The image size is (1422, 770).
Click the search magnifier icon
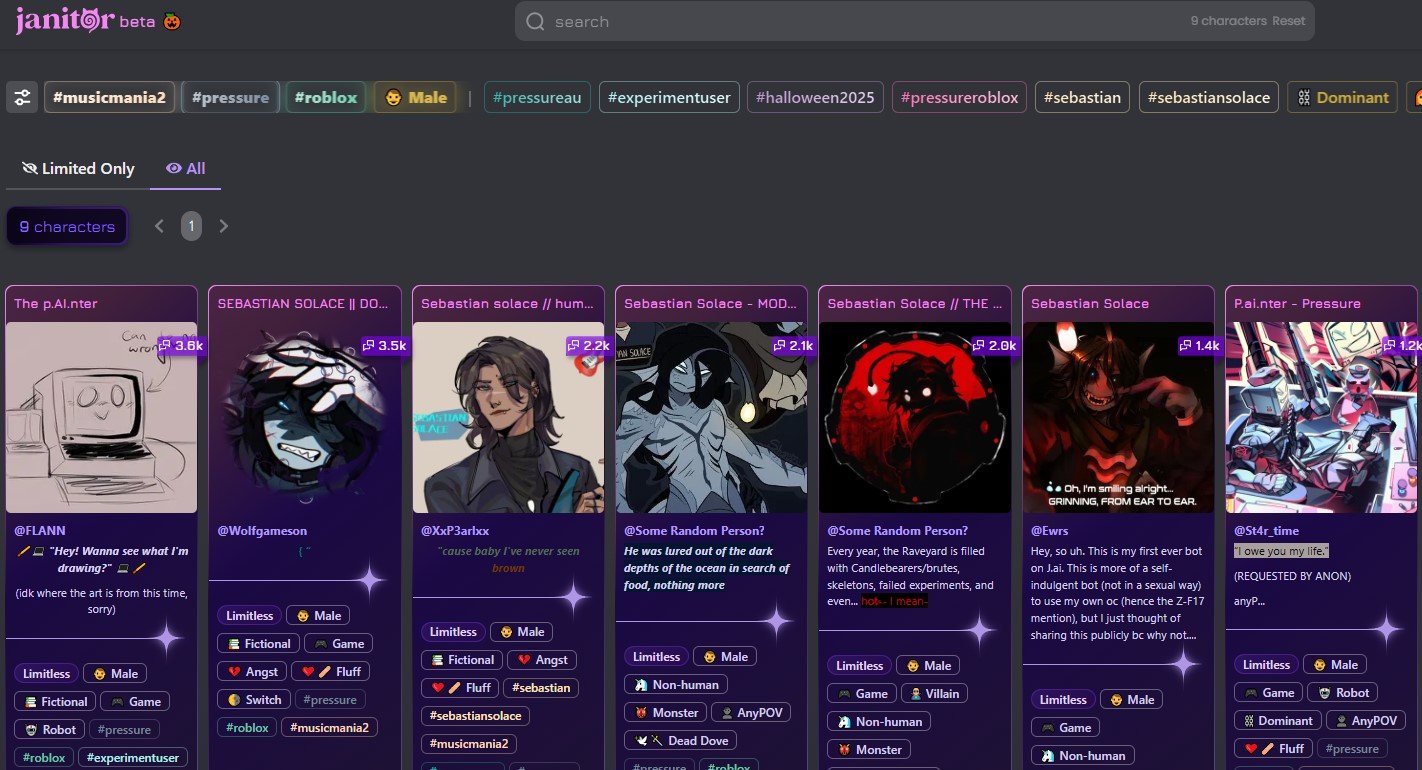coord(535,22)
